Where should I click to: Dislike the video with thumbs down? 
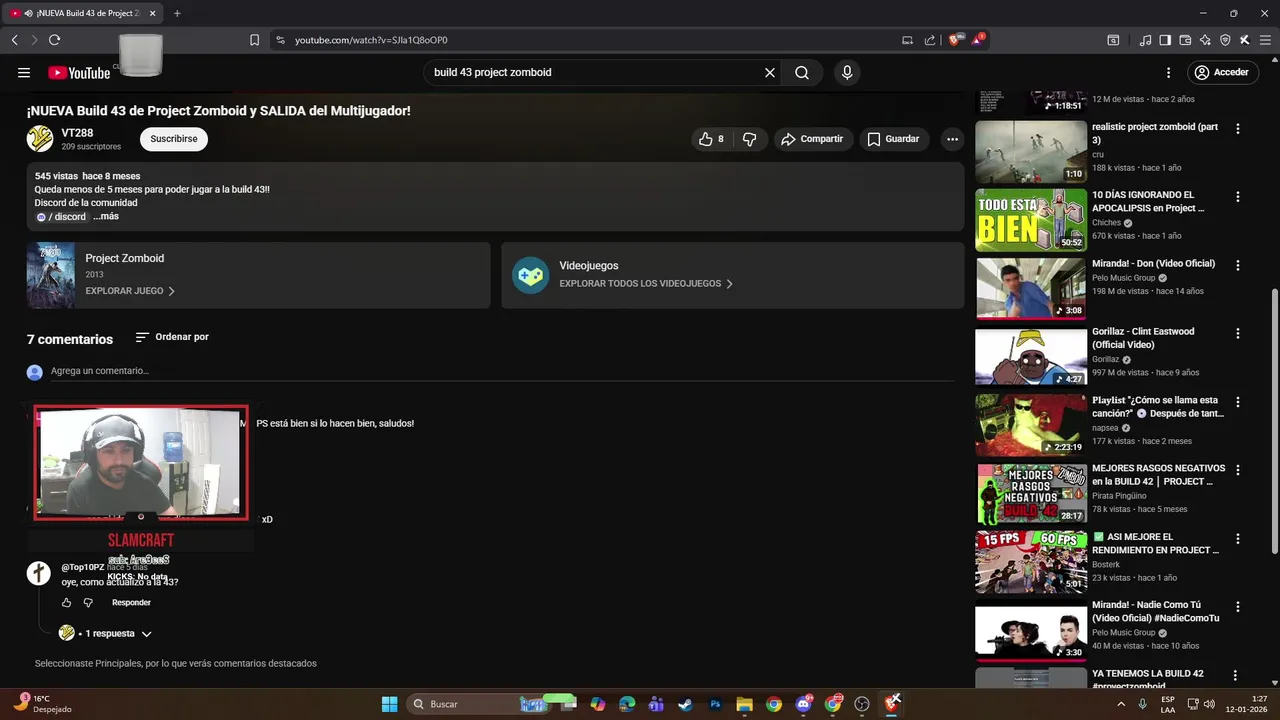pos(750,139)
